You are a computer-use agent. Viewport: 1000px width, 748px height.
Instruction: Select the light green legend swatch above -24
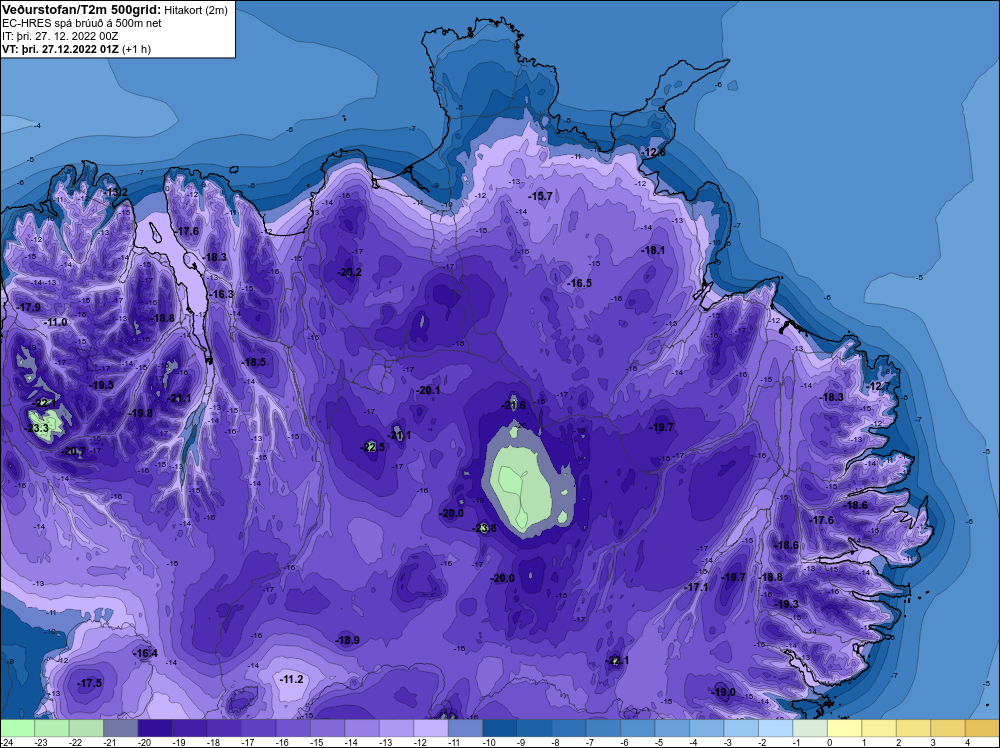point(17,728)
